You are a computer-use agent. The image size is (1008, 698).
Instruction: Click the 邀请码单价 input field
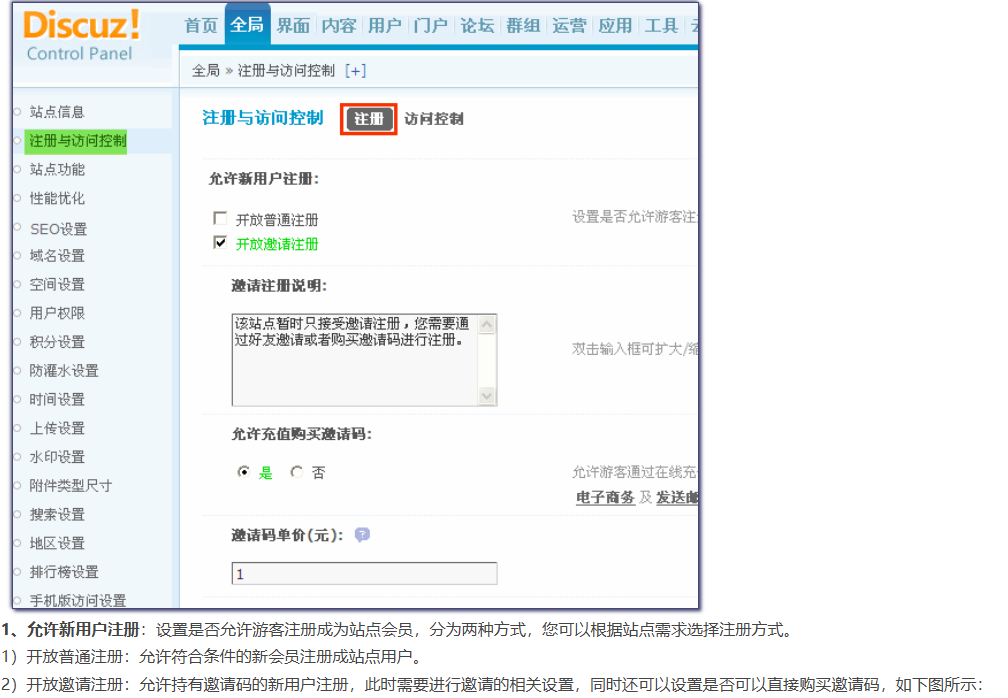click(364, 574)
